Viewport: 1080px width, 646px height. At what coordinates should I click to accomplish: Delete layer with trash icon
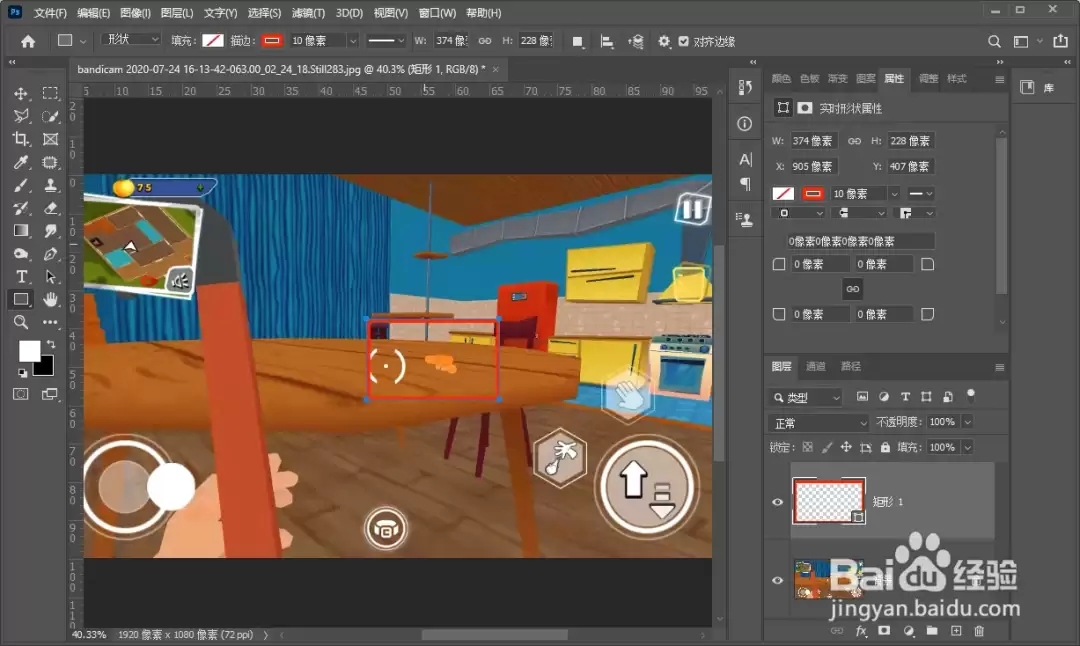[x=979, y=631]
